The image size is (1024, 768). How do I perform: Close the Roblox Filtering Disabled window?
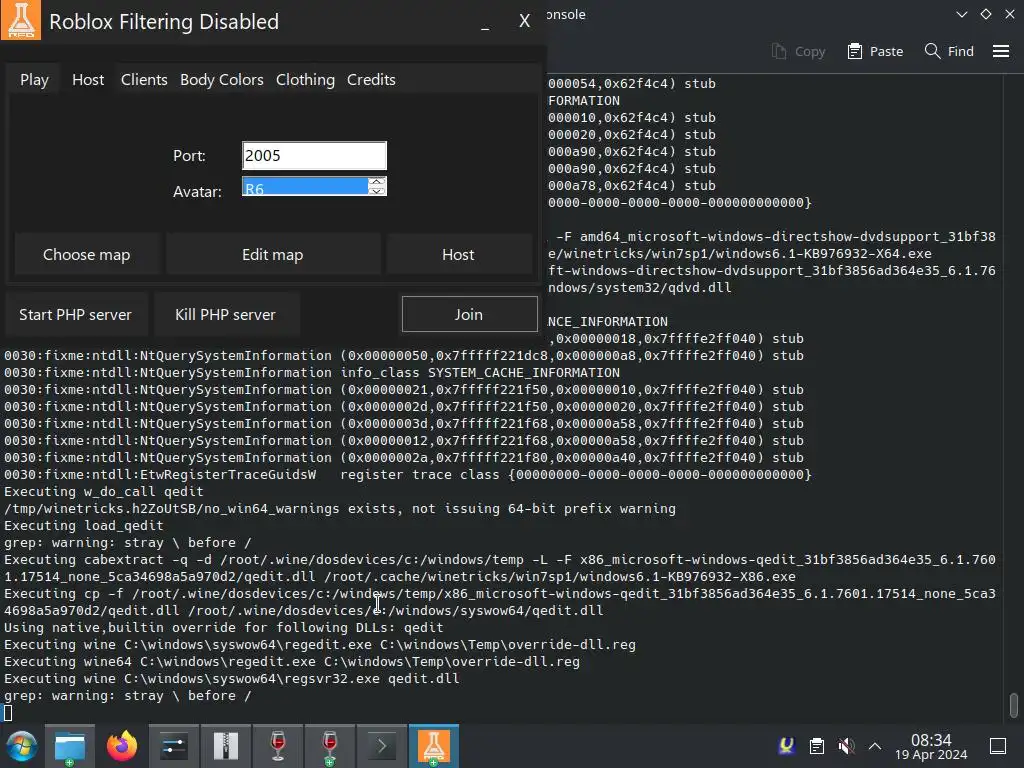click(524, 21)
